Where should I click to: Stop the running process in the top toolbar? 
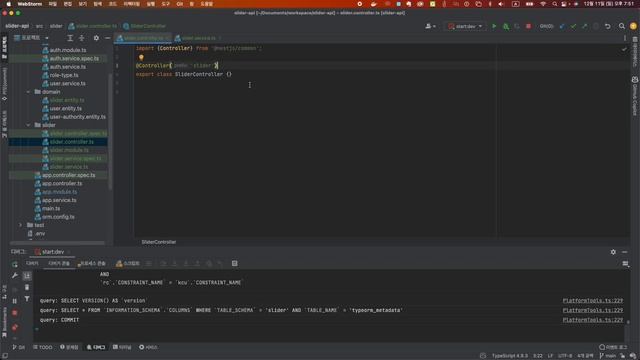pos(528,26)
